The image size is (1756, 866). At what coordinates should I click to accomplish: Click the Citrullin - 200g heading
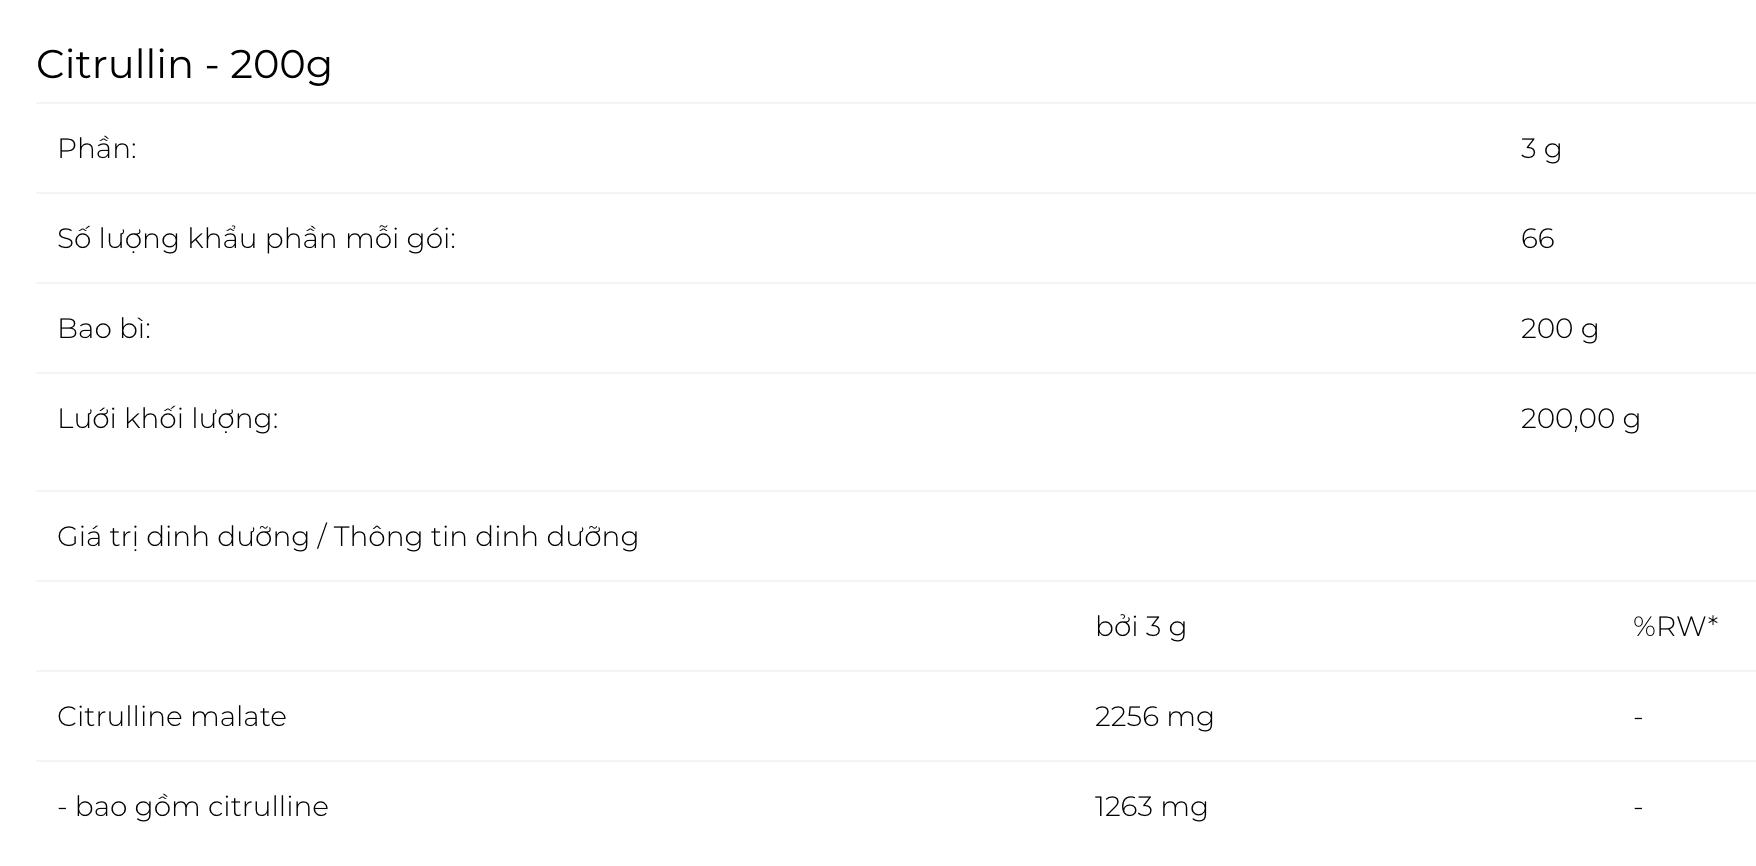[184, 65]
